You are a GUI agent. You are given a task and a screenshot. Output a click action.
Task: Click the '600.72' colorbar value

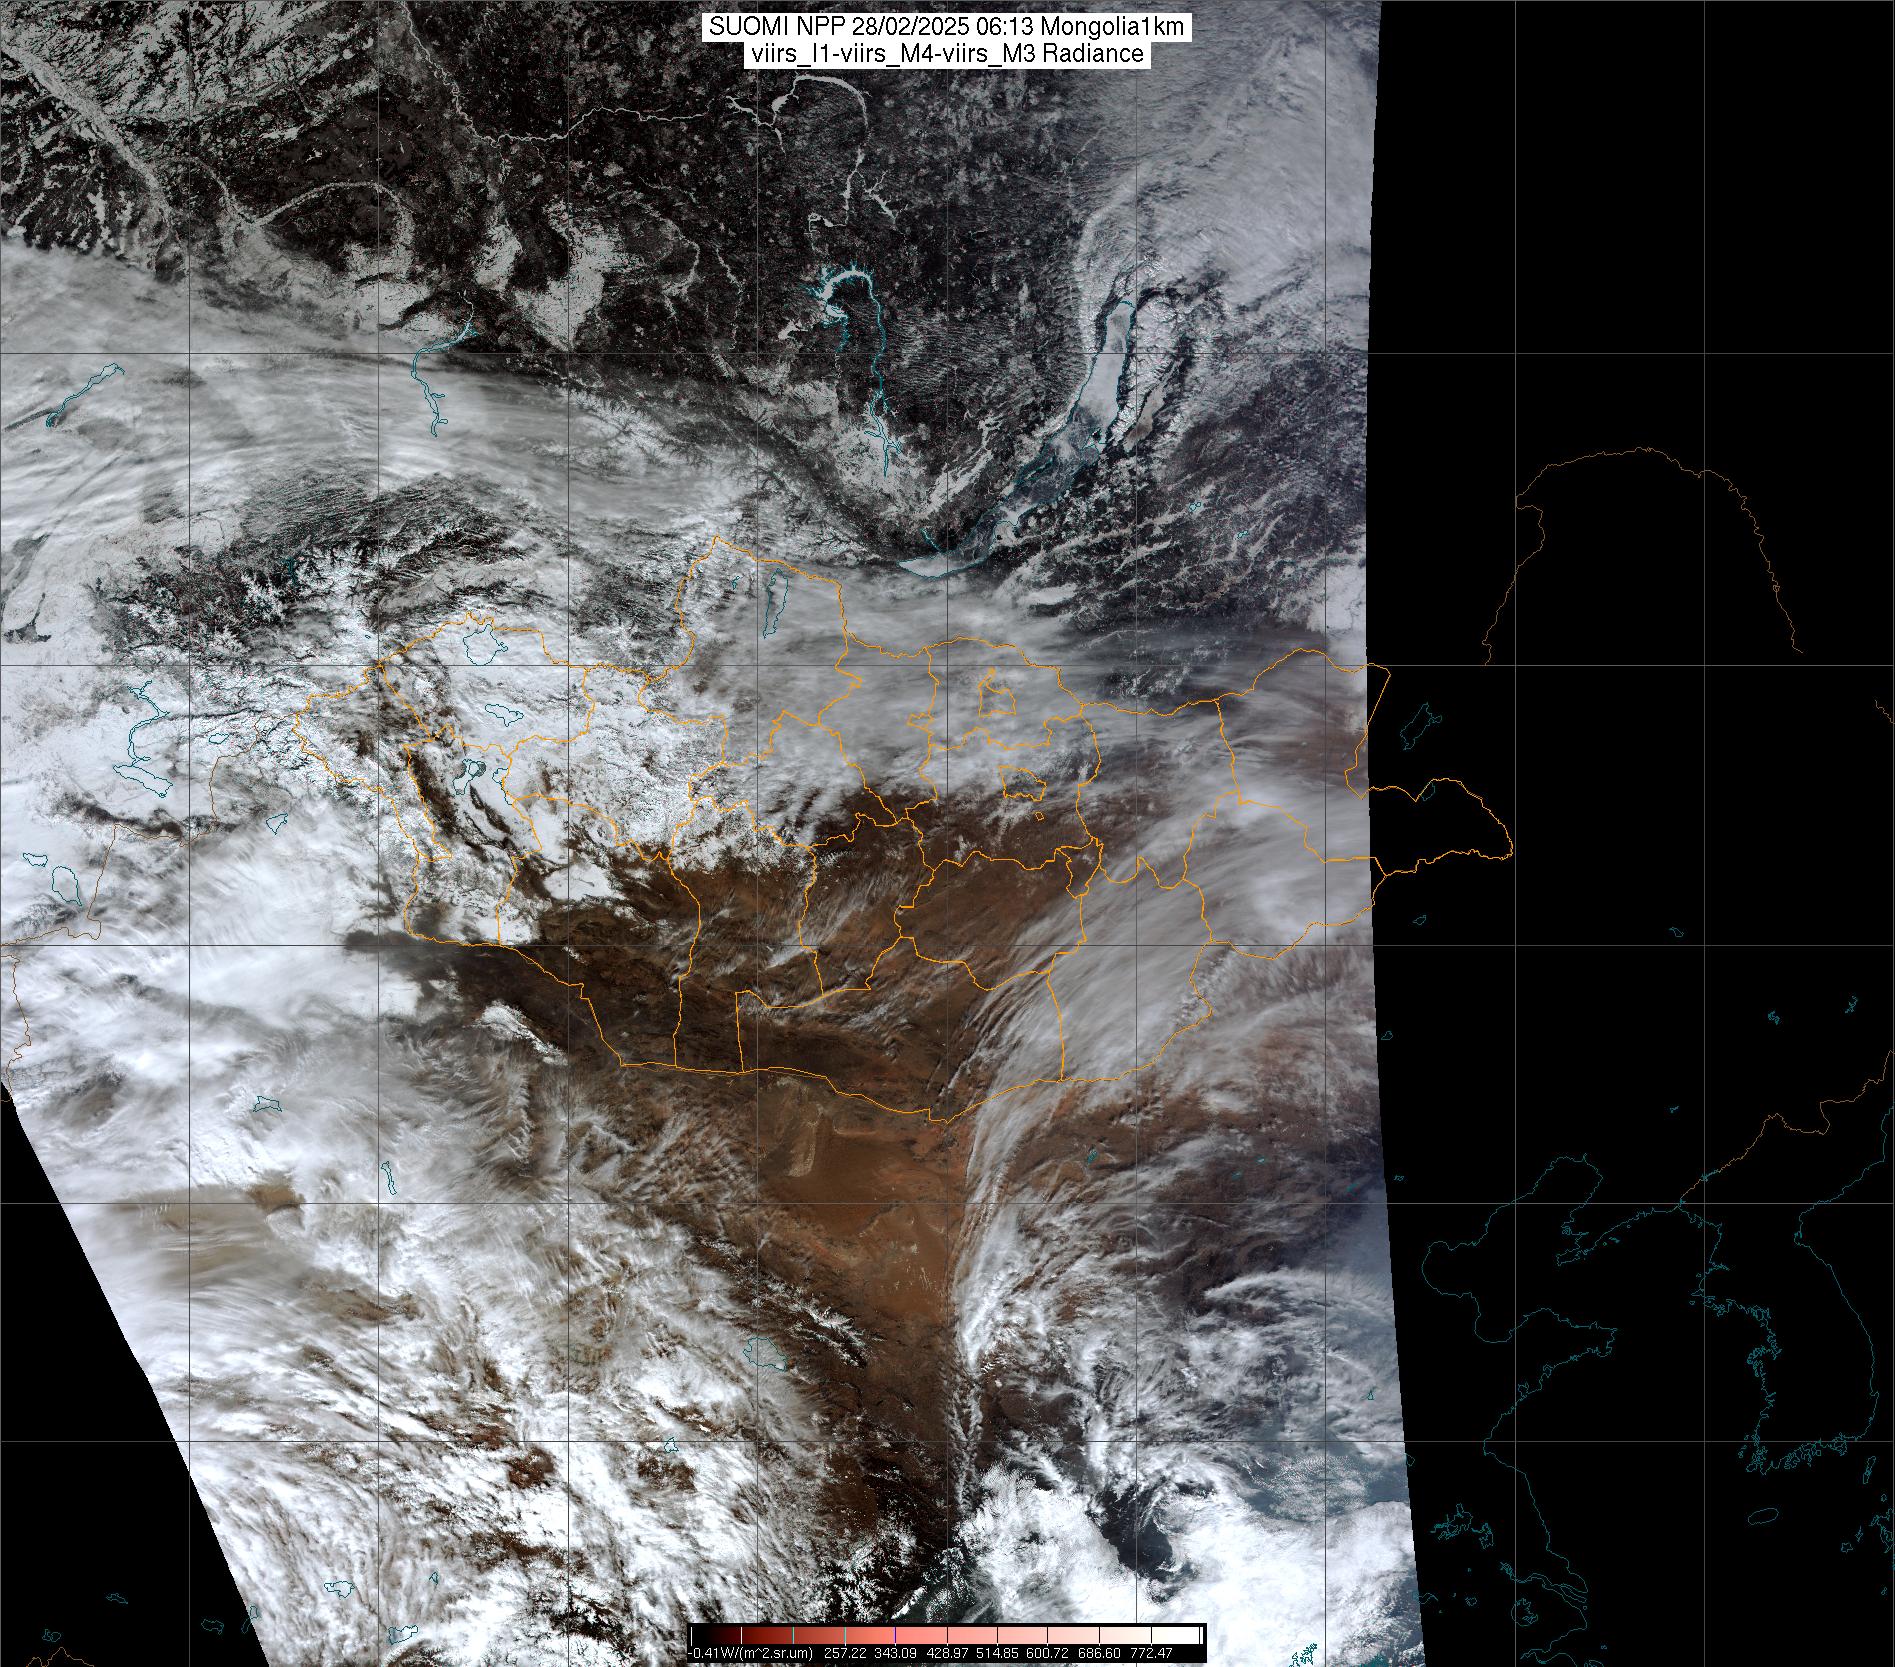1047,1653
